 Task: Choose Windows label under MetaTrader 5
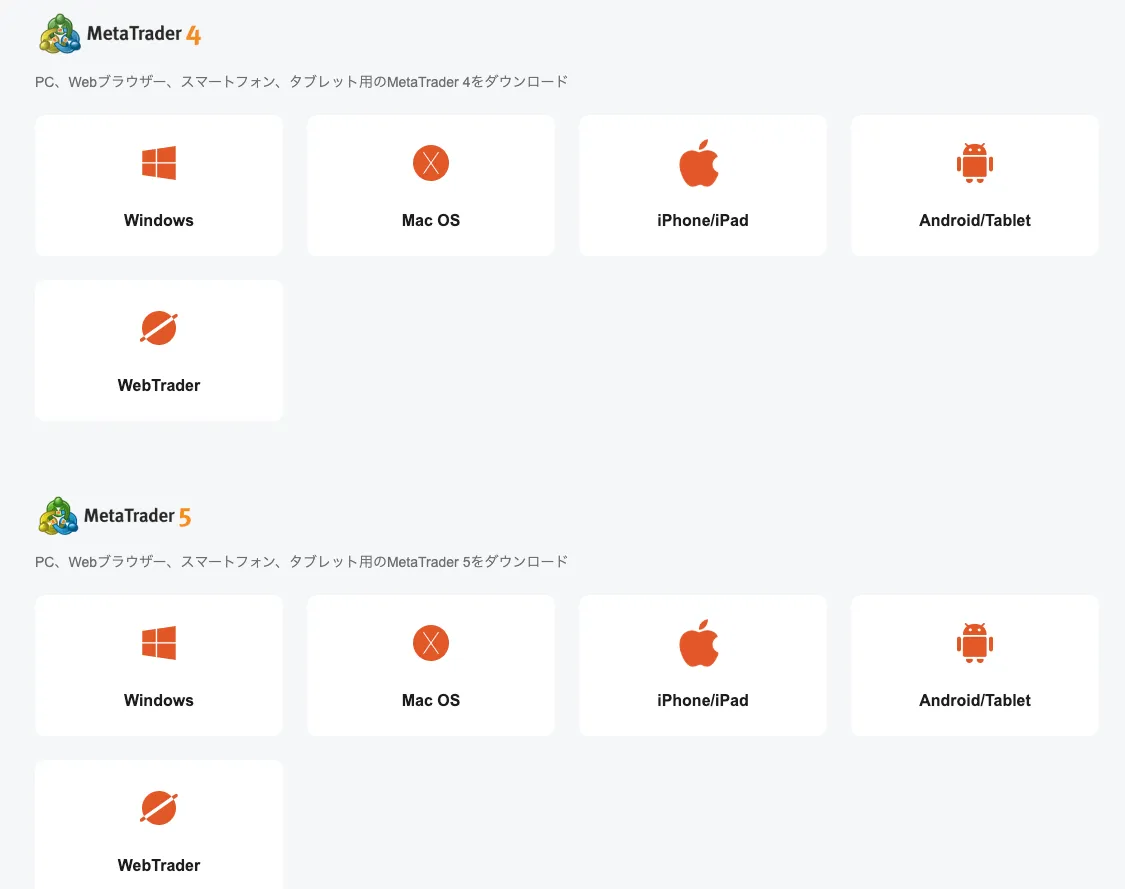coord(159,700)
